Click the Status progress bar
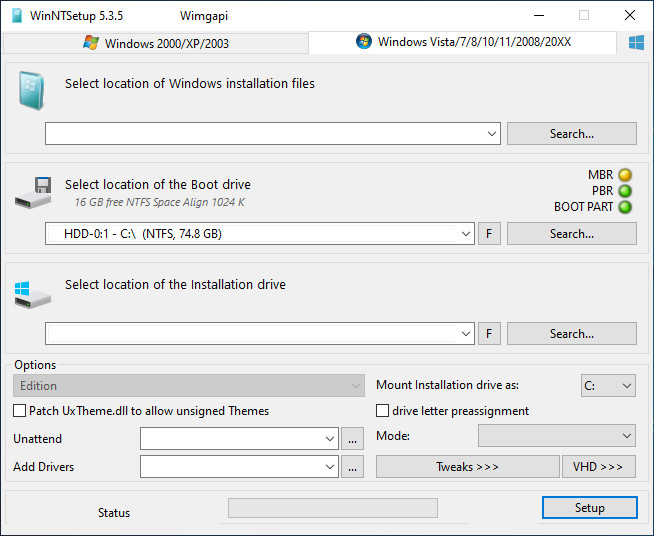The height and width of the screenshot is (536, 654). (333, 508)
